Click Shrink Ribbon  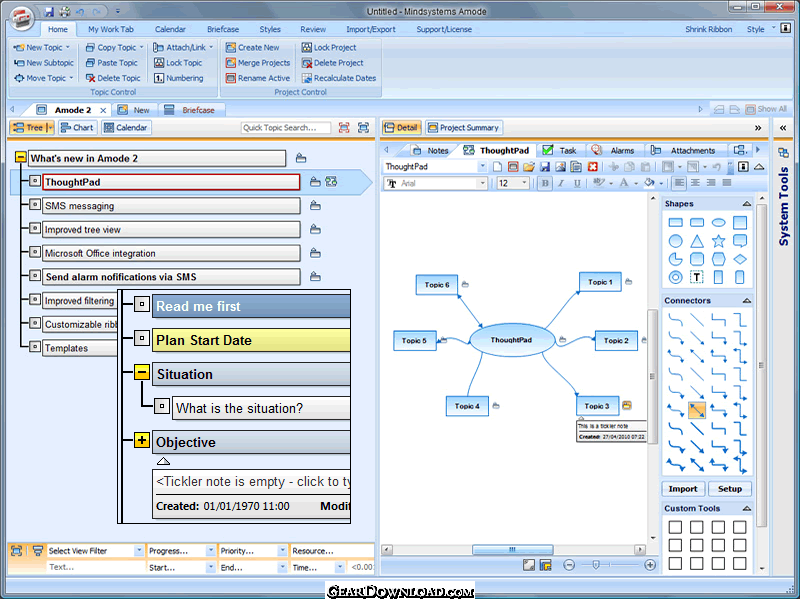tap(709, 29)
